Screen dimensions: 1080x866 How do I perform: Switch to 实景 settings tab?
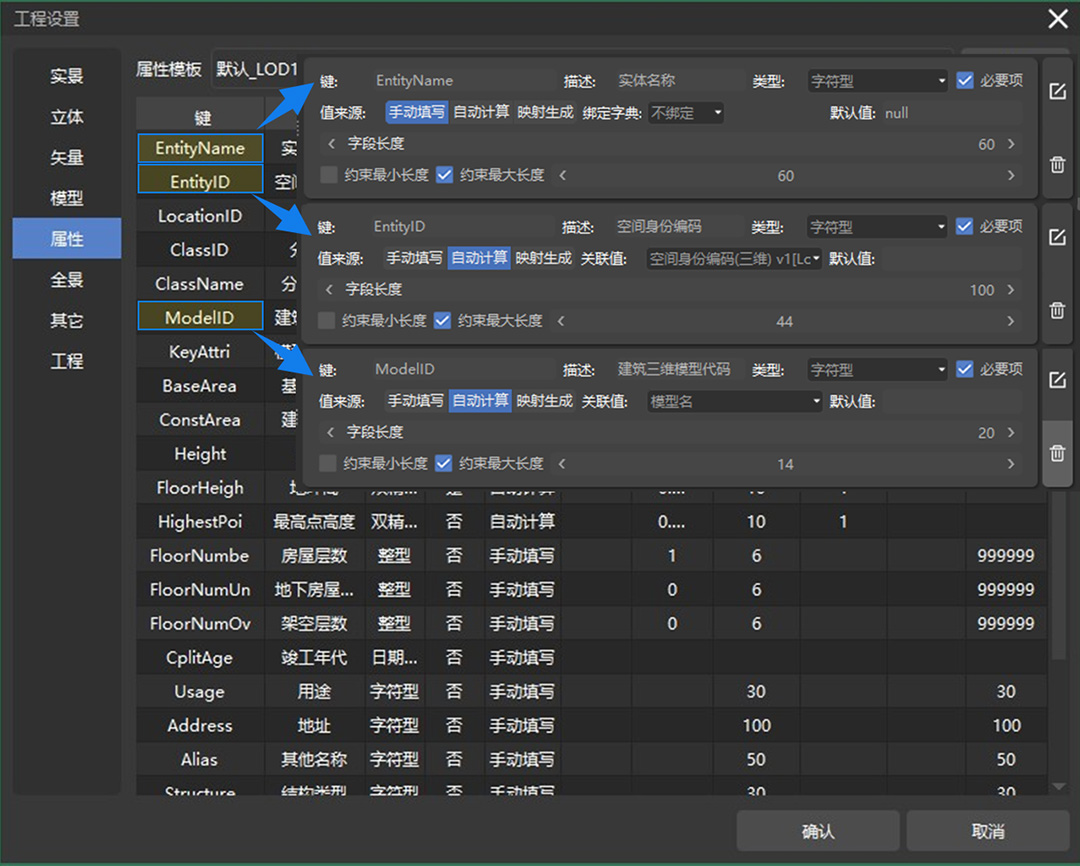point(67,76)
